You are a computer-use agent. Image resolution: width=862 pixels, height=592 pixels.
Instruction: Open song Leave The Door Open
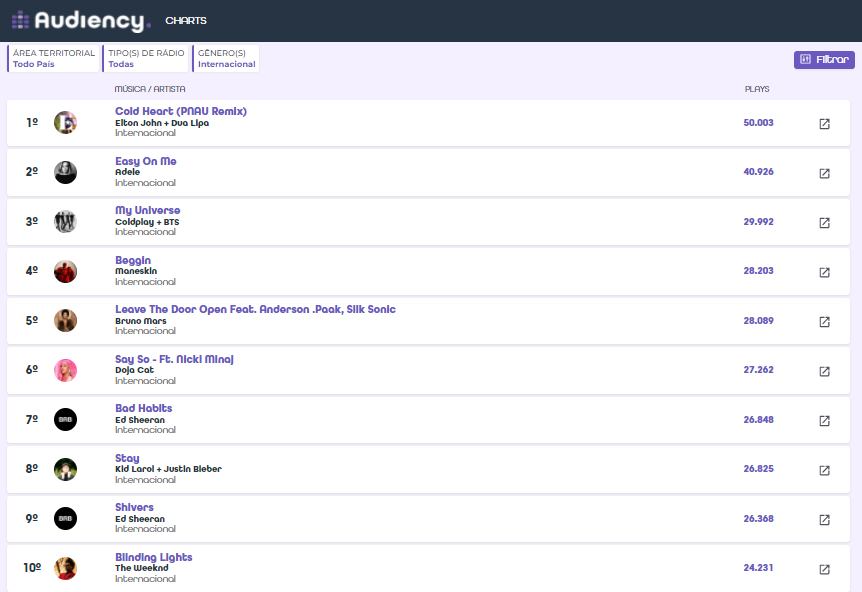point(255,309)
